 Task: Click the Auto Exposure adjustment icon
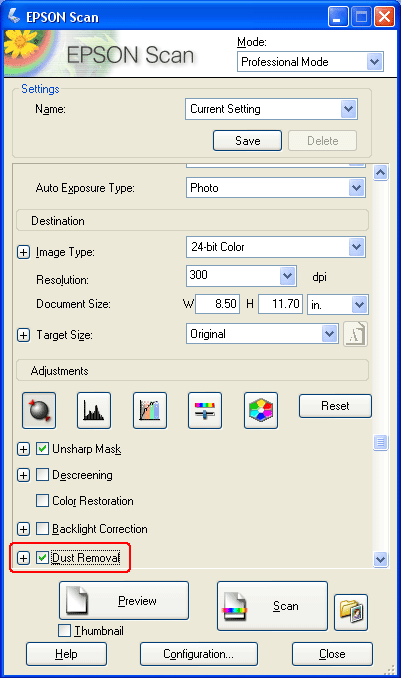[39, 410]
